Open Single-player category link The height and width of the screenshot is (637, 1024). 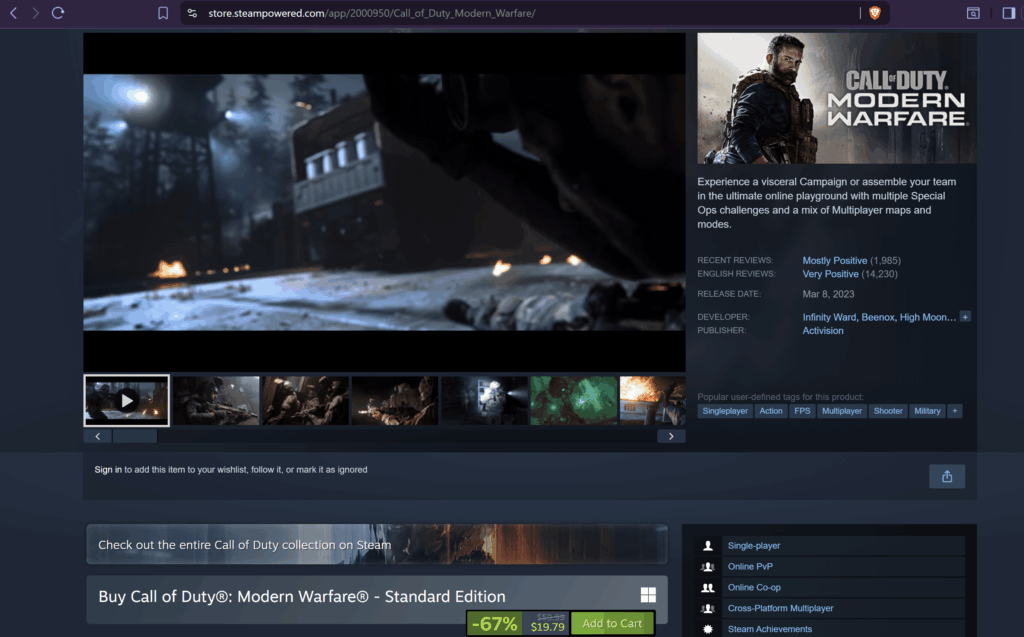(754, 546)
